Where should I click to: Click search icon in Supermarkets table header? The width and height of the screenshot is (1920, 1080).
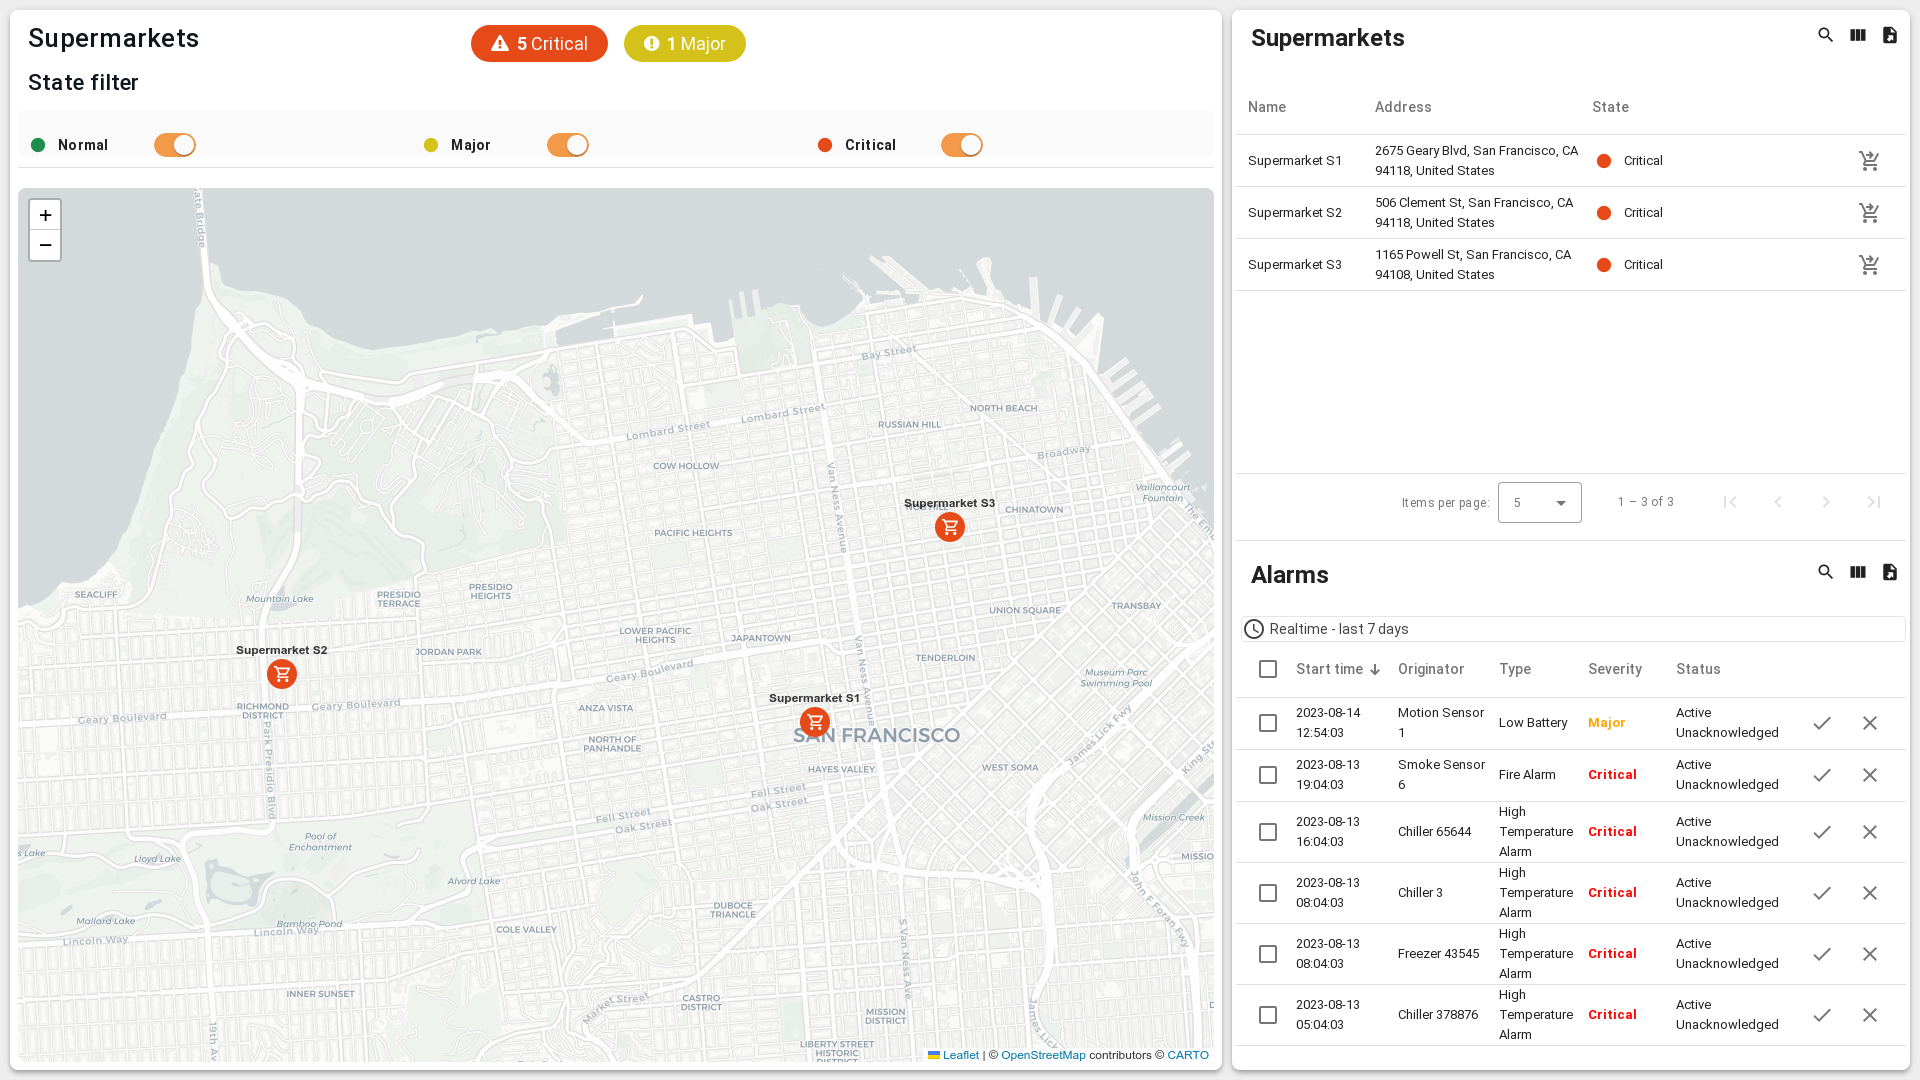coord(1825,36)
